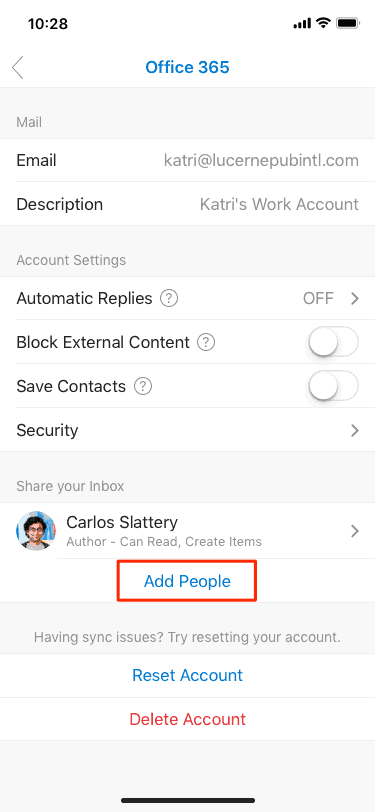Open Carlos Slattery permissions chevron

coord(355,531)
